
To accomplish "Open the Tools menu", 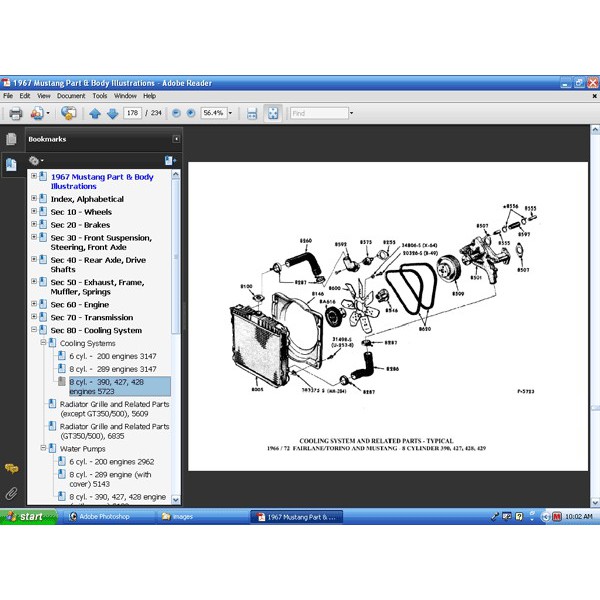I will [100, 96].
